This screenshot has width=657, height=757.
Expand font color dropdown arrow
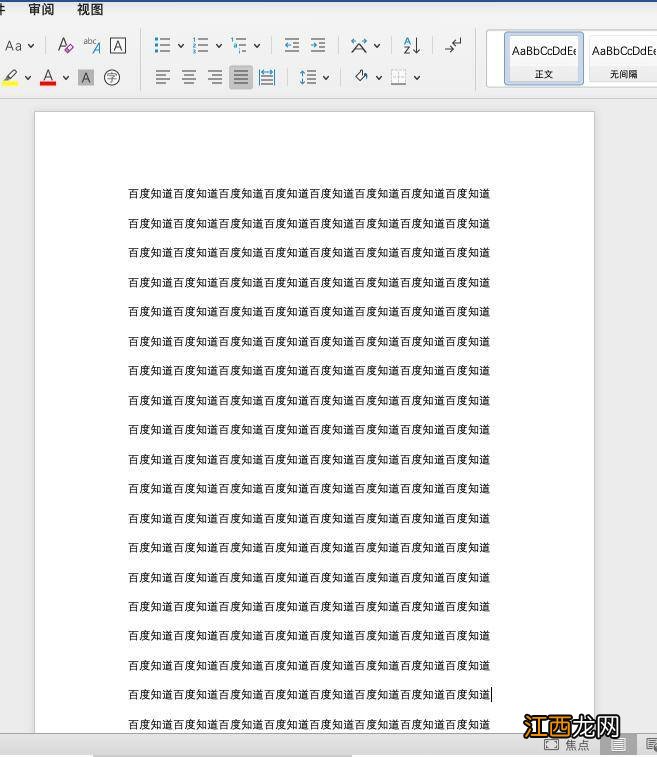pos(65,77)
